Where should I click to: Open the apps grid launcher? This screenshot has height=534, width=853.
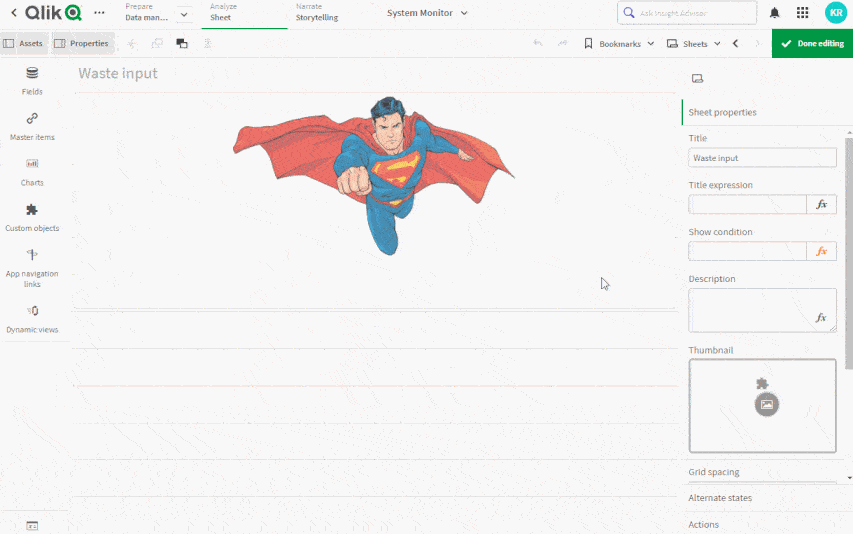[x=802, y=13]
